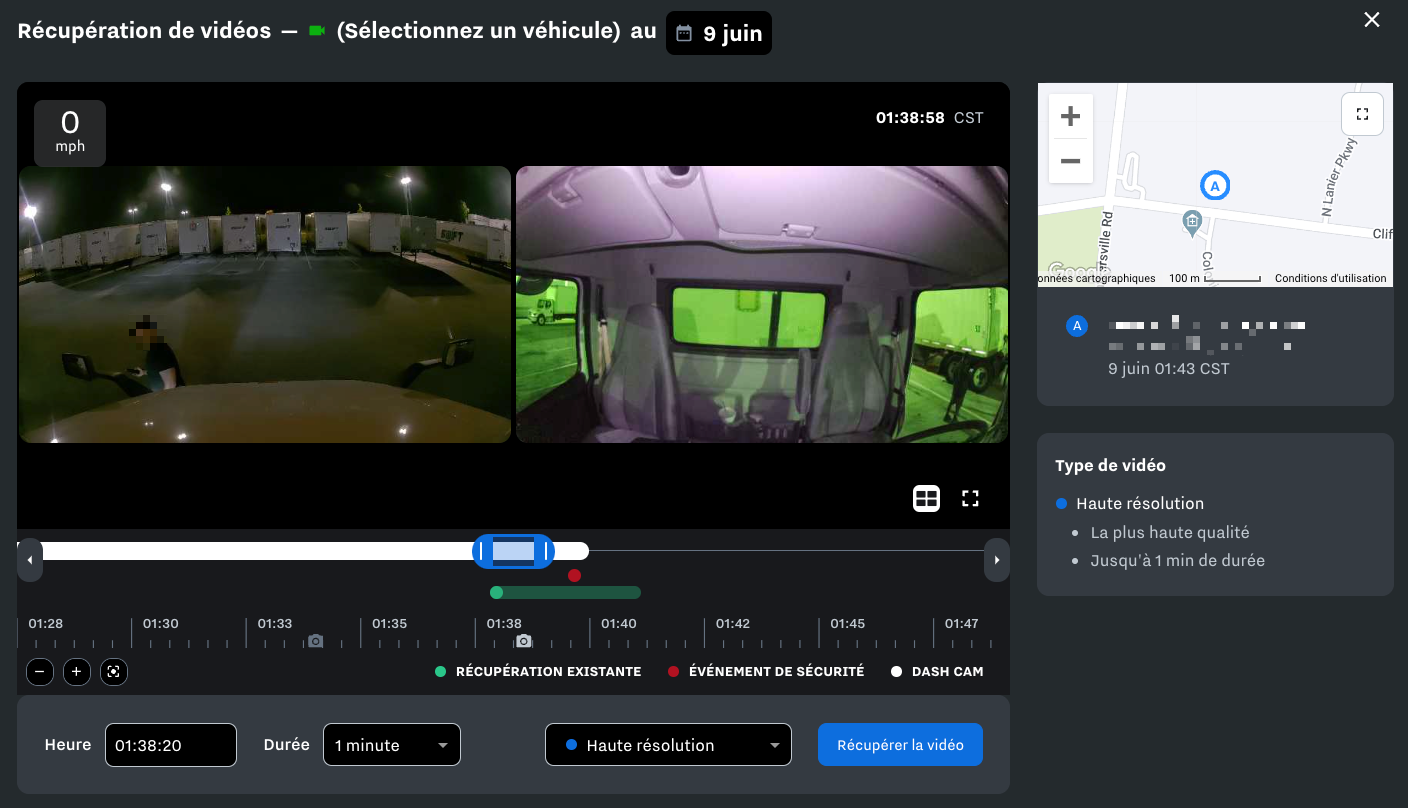The width and height of the screenshot is (1408, 808).
Task: Enter fullscreen video mode
Action: pyautogui.click(x=969, y=498)
